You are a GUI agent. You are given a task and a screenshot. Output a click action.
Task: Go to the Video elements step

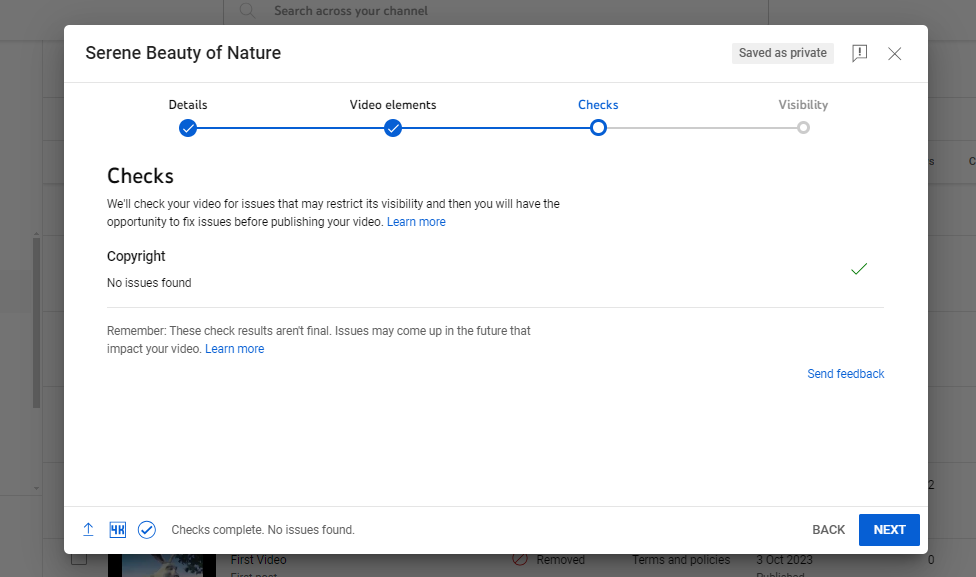click(393, 128)
